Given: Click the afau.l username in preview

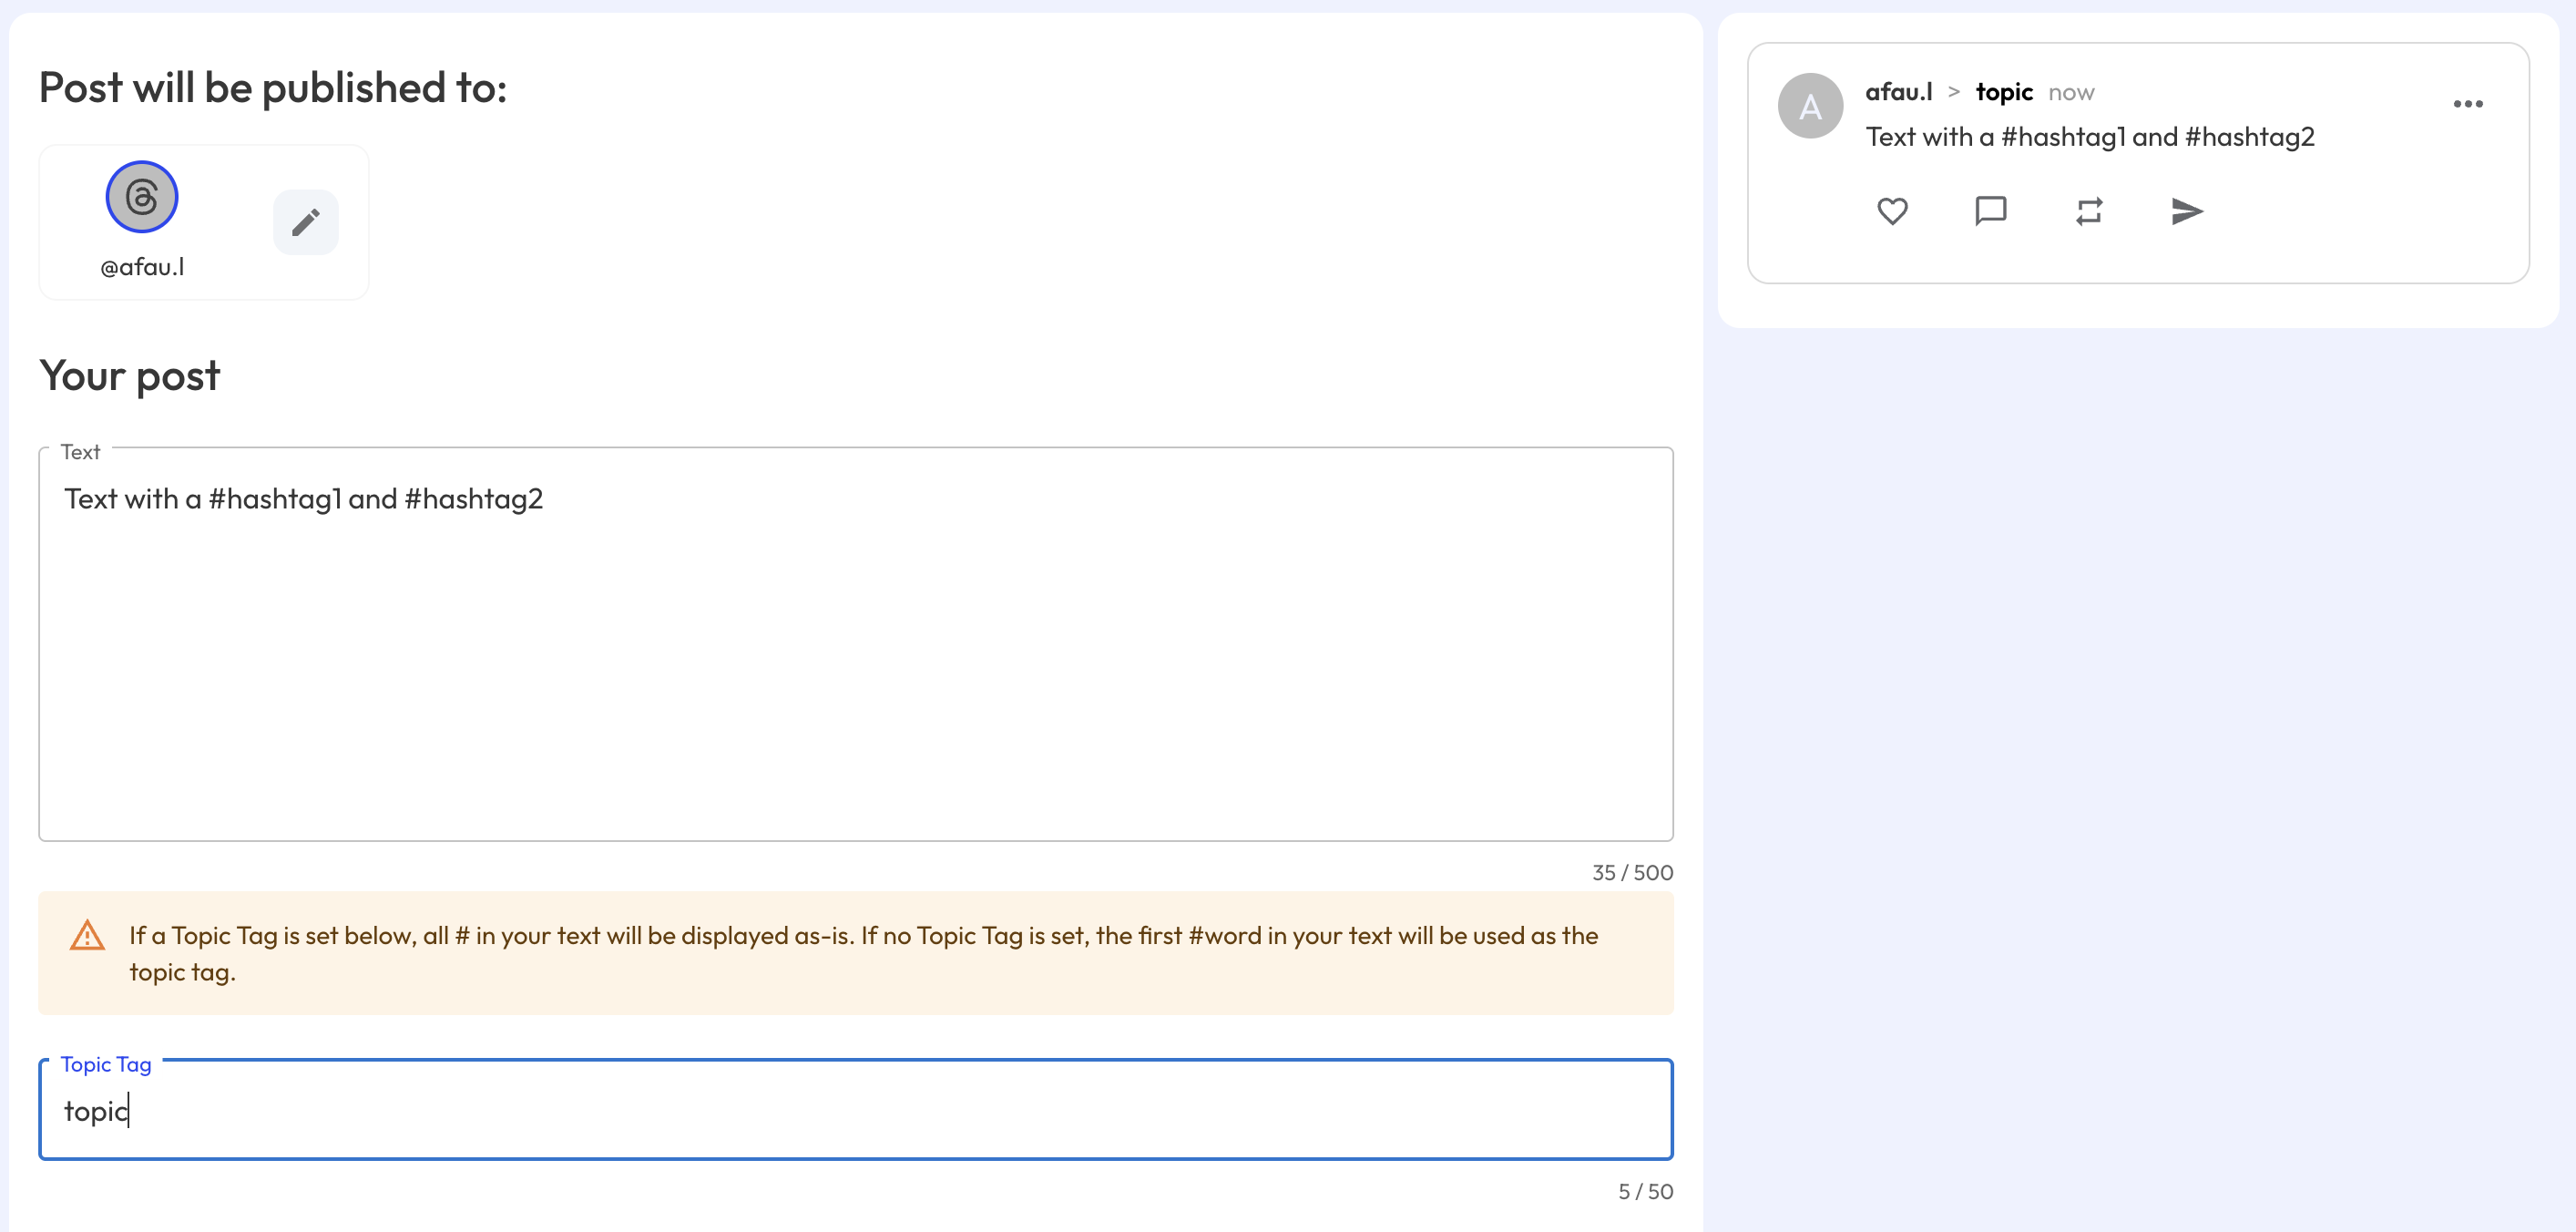Looking at the screenshot, I should [x=1899, y=92].
